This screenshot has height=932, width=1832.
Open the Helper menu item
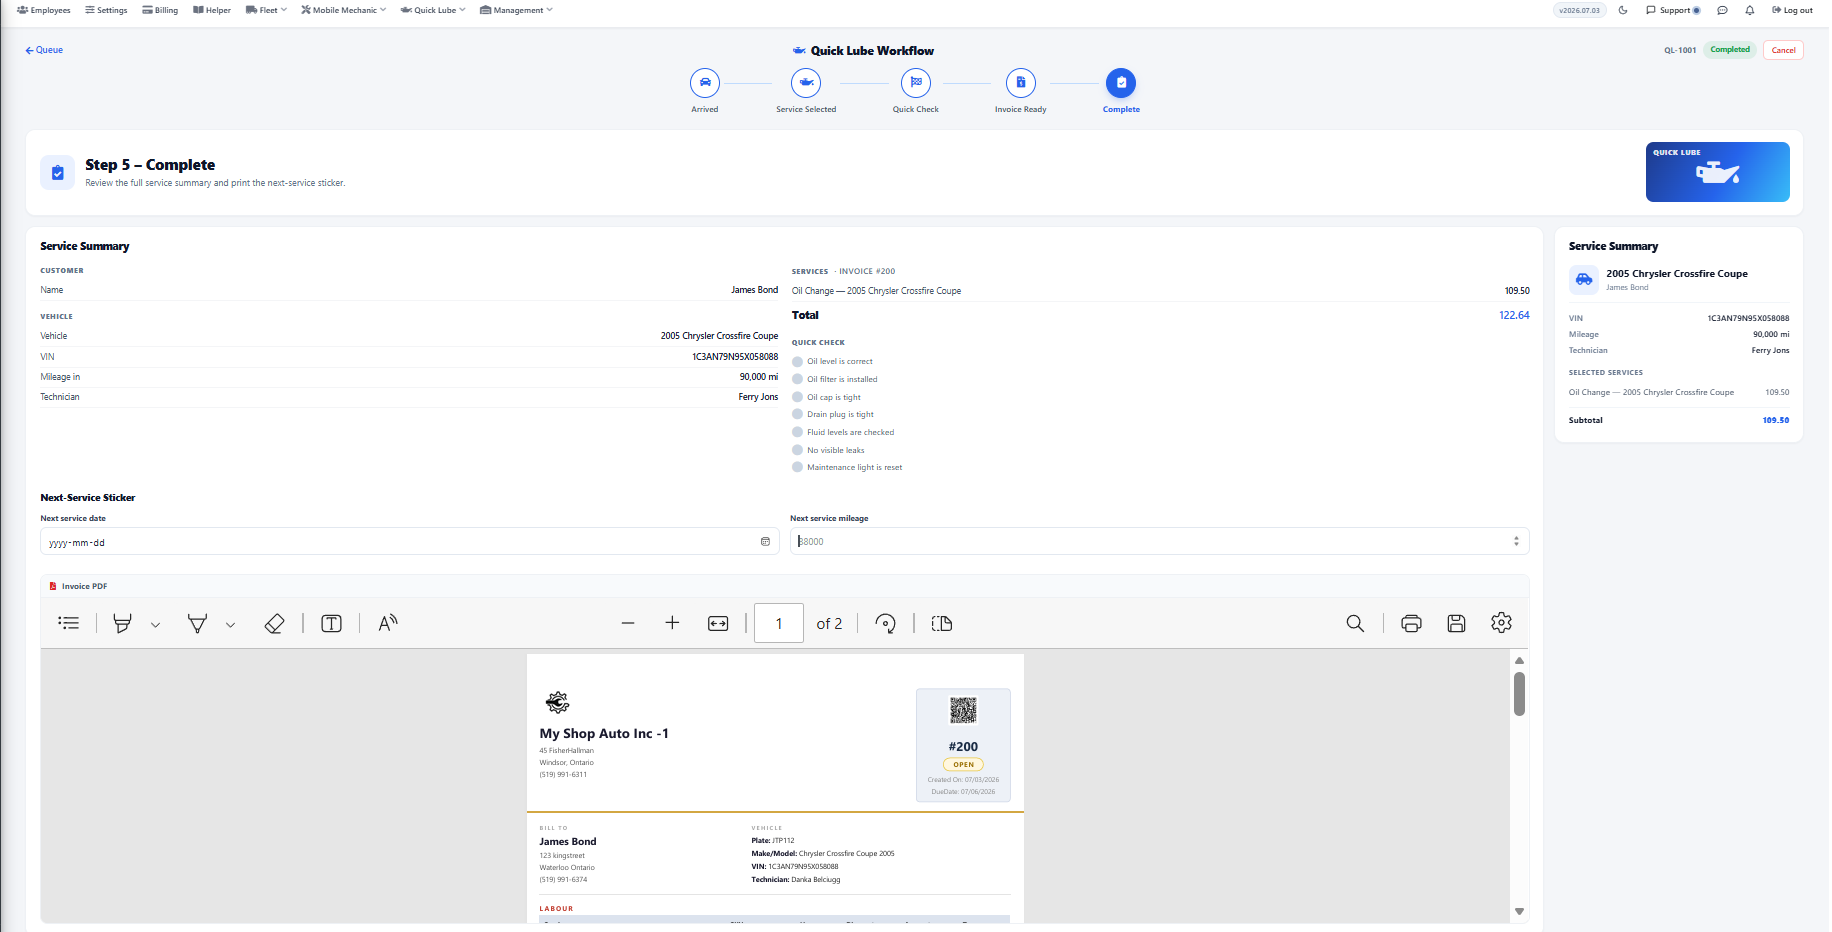coord(212,10)
